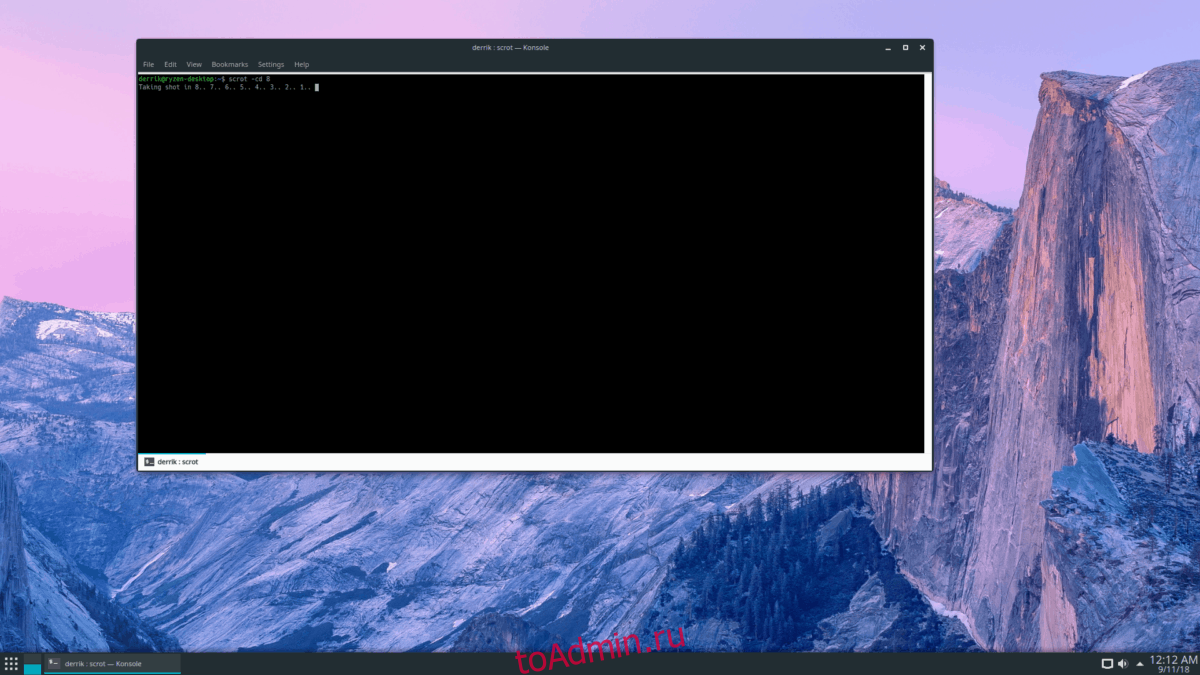Open the display/screen tray icon
This screenshot has width=1200, height=675.
1106,664
